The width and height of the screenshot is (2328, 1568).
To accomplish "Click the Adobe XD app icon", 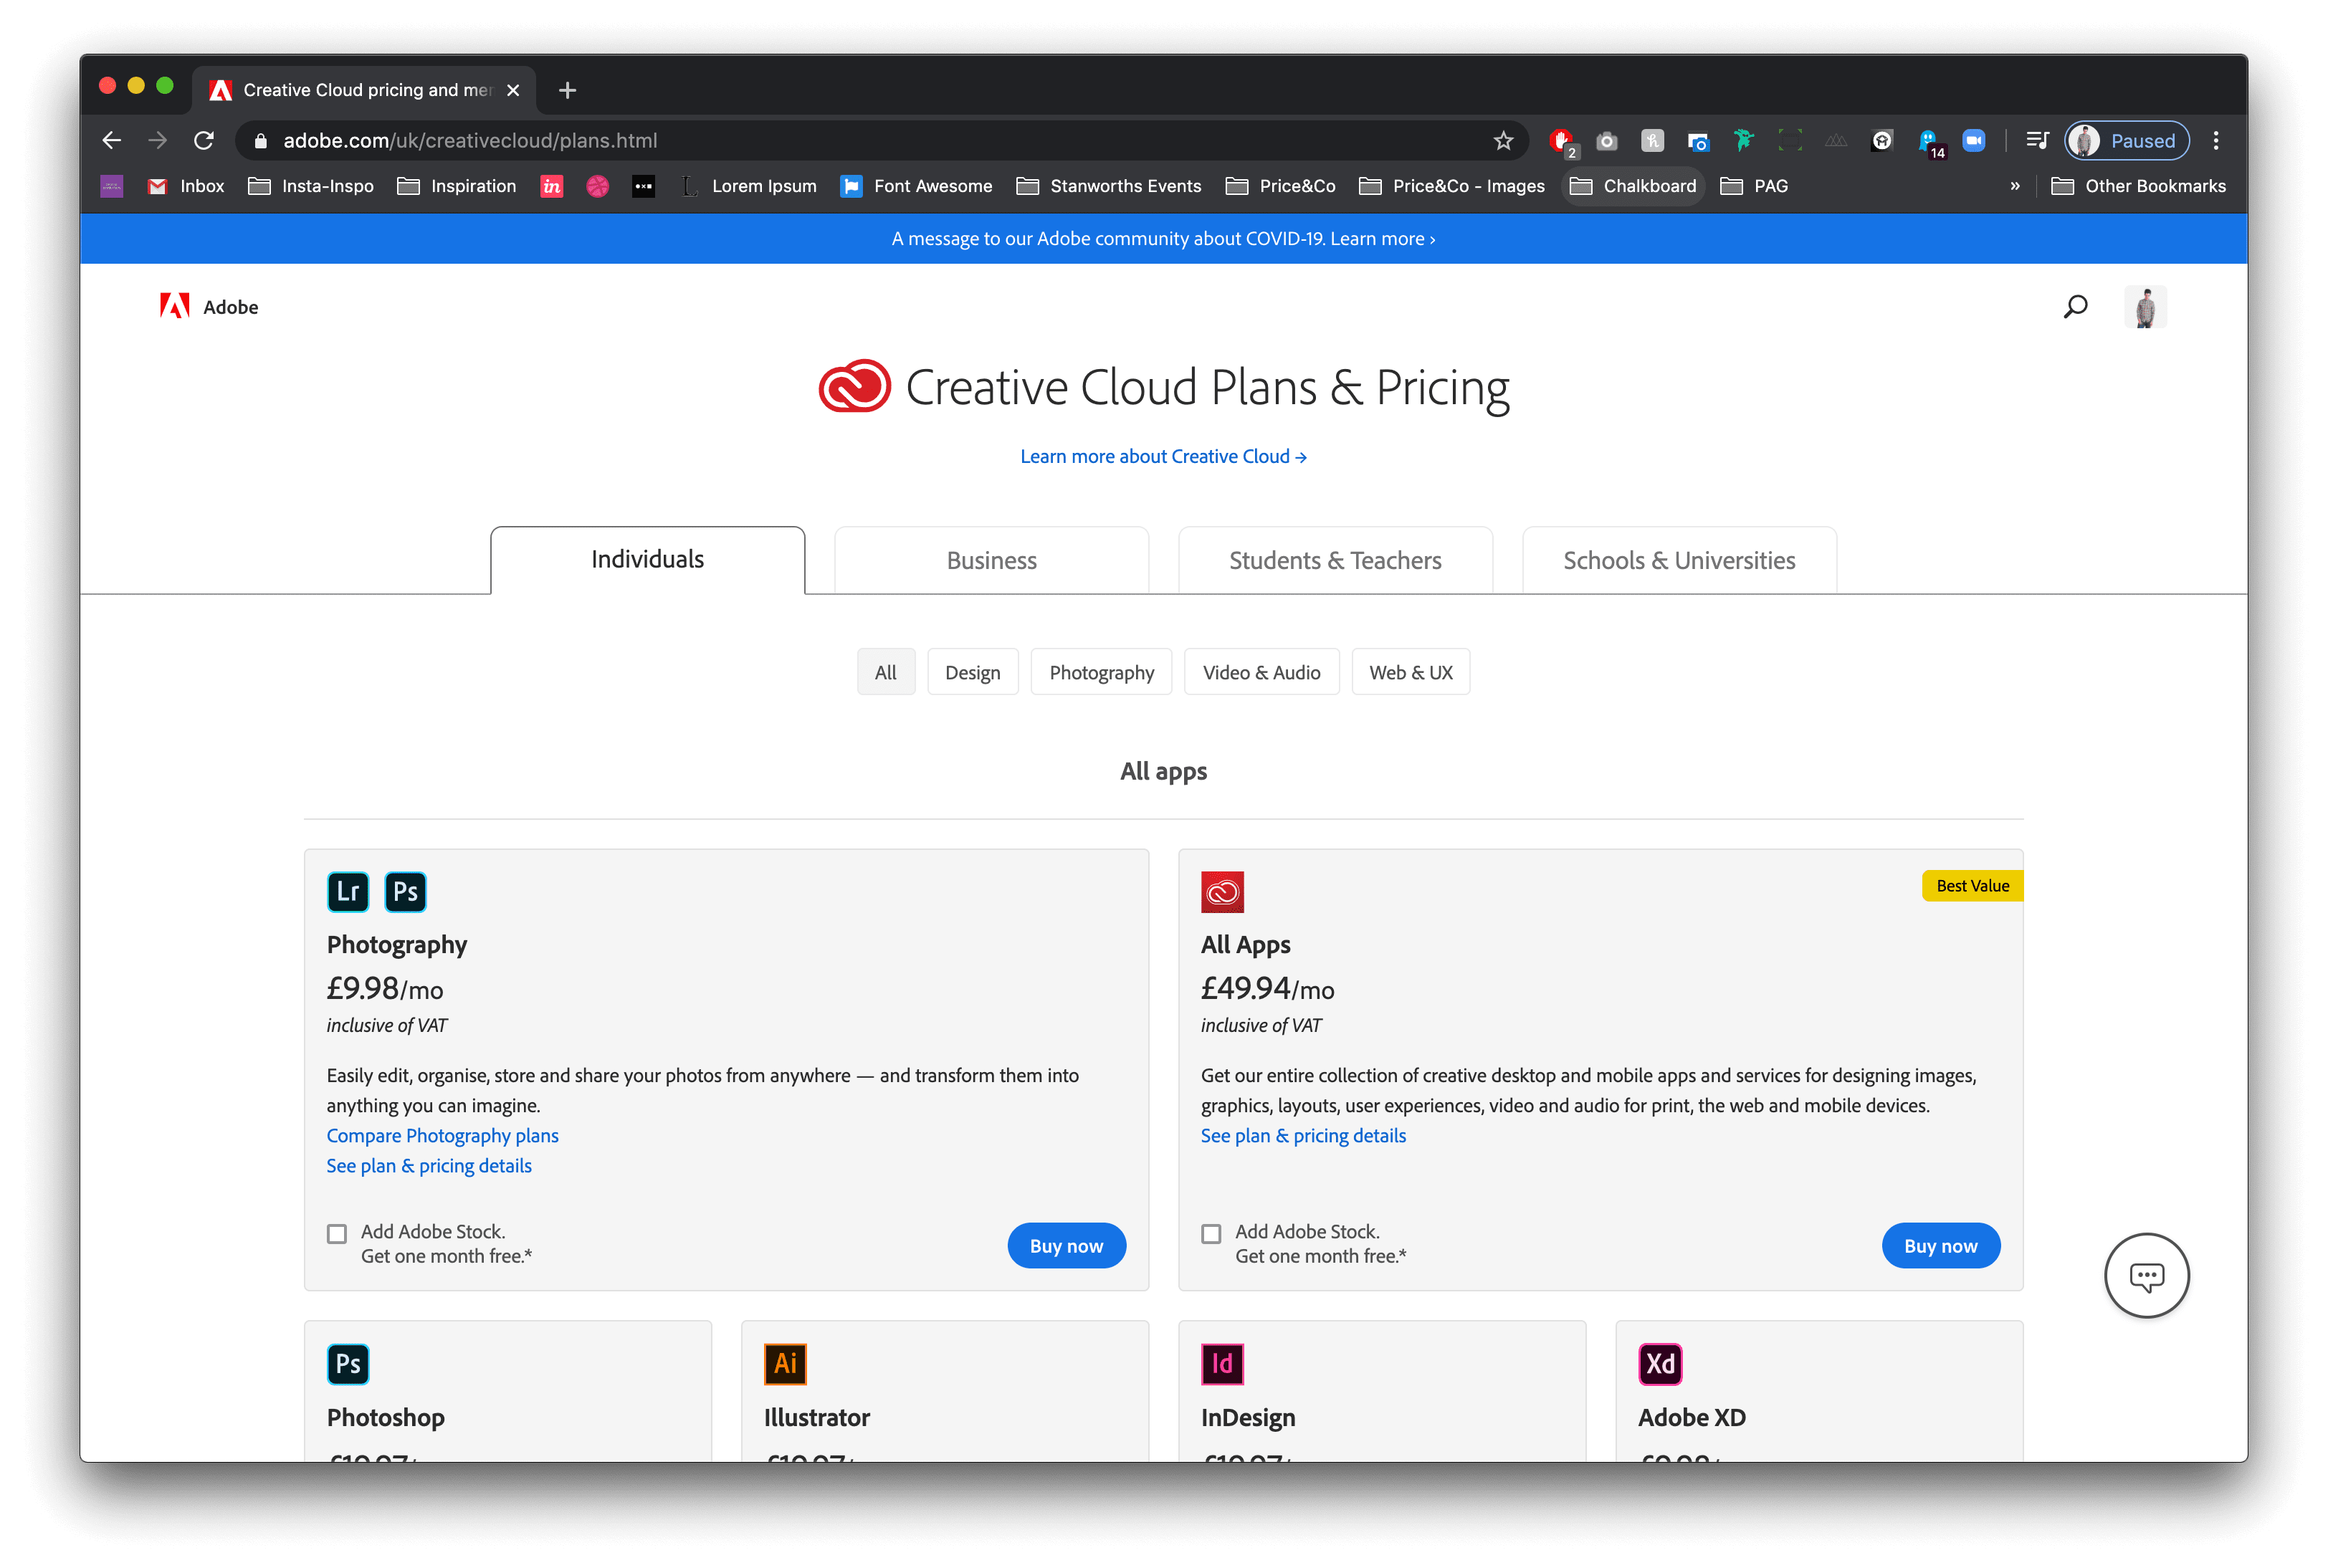I will click(1660, 1364).
